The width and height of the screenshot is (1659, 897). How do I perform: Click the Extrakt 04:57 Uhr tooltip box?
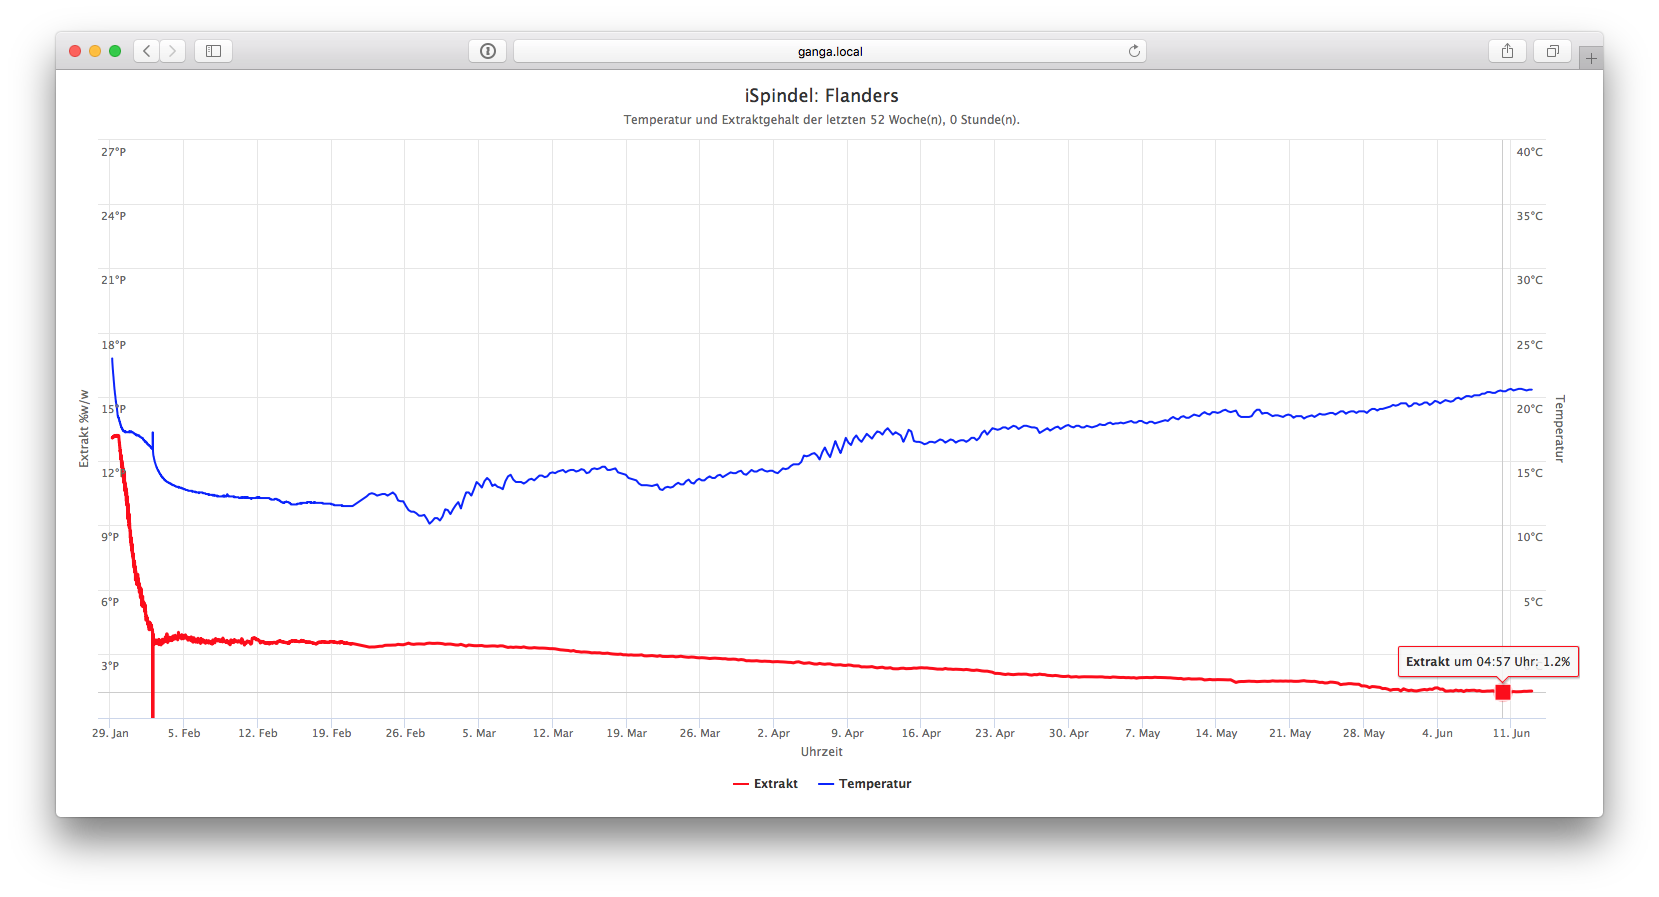(1487, 662)
